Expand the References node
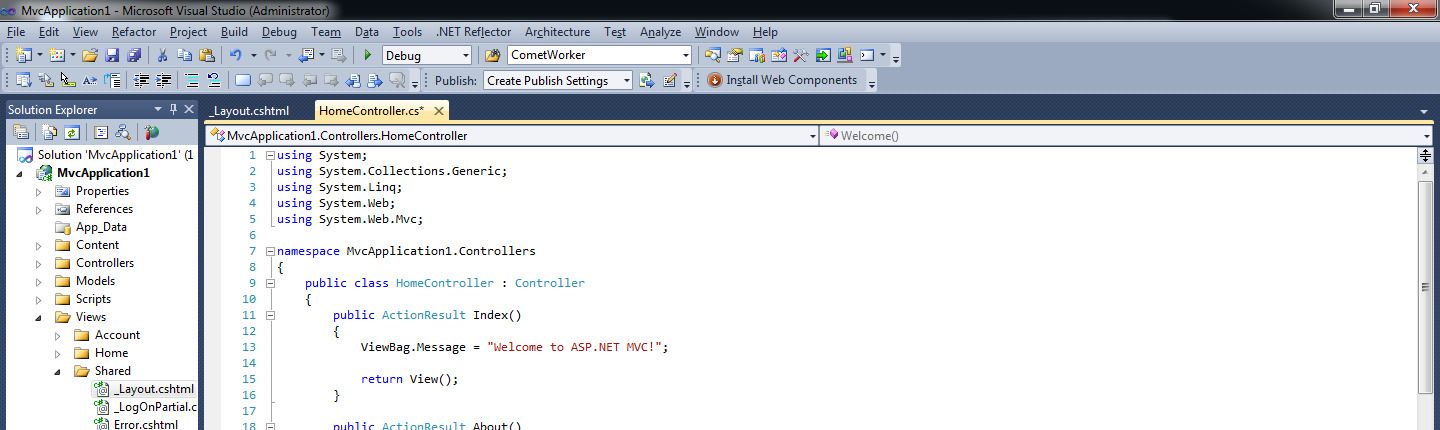Image resolution: width=1440 pixels, height=430 pixels. pos(39,209)
